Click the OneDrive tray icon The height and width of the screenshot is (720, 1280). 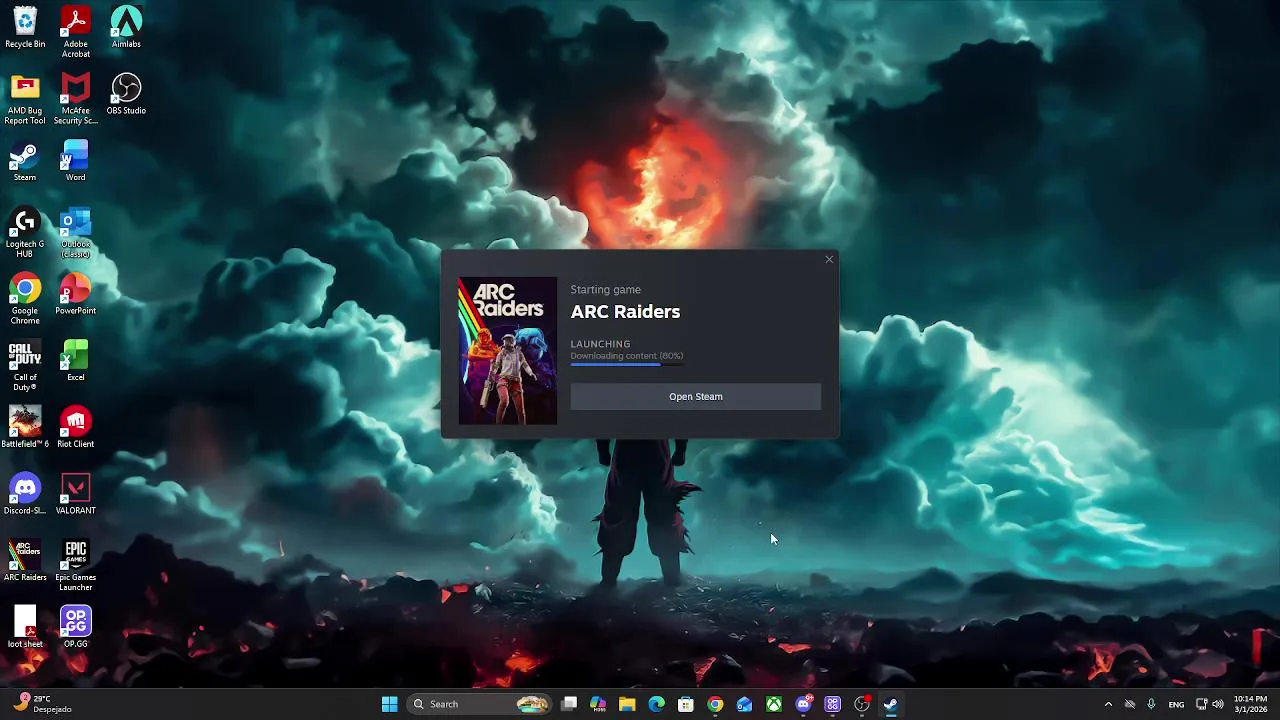(x=1130, y=704)
